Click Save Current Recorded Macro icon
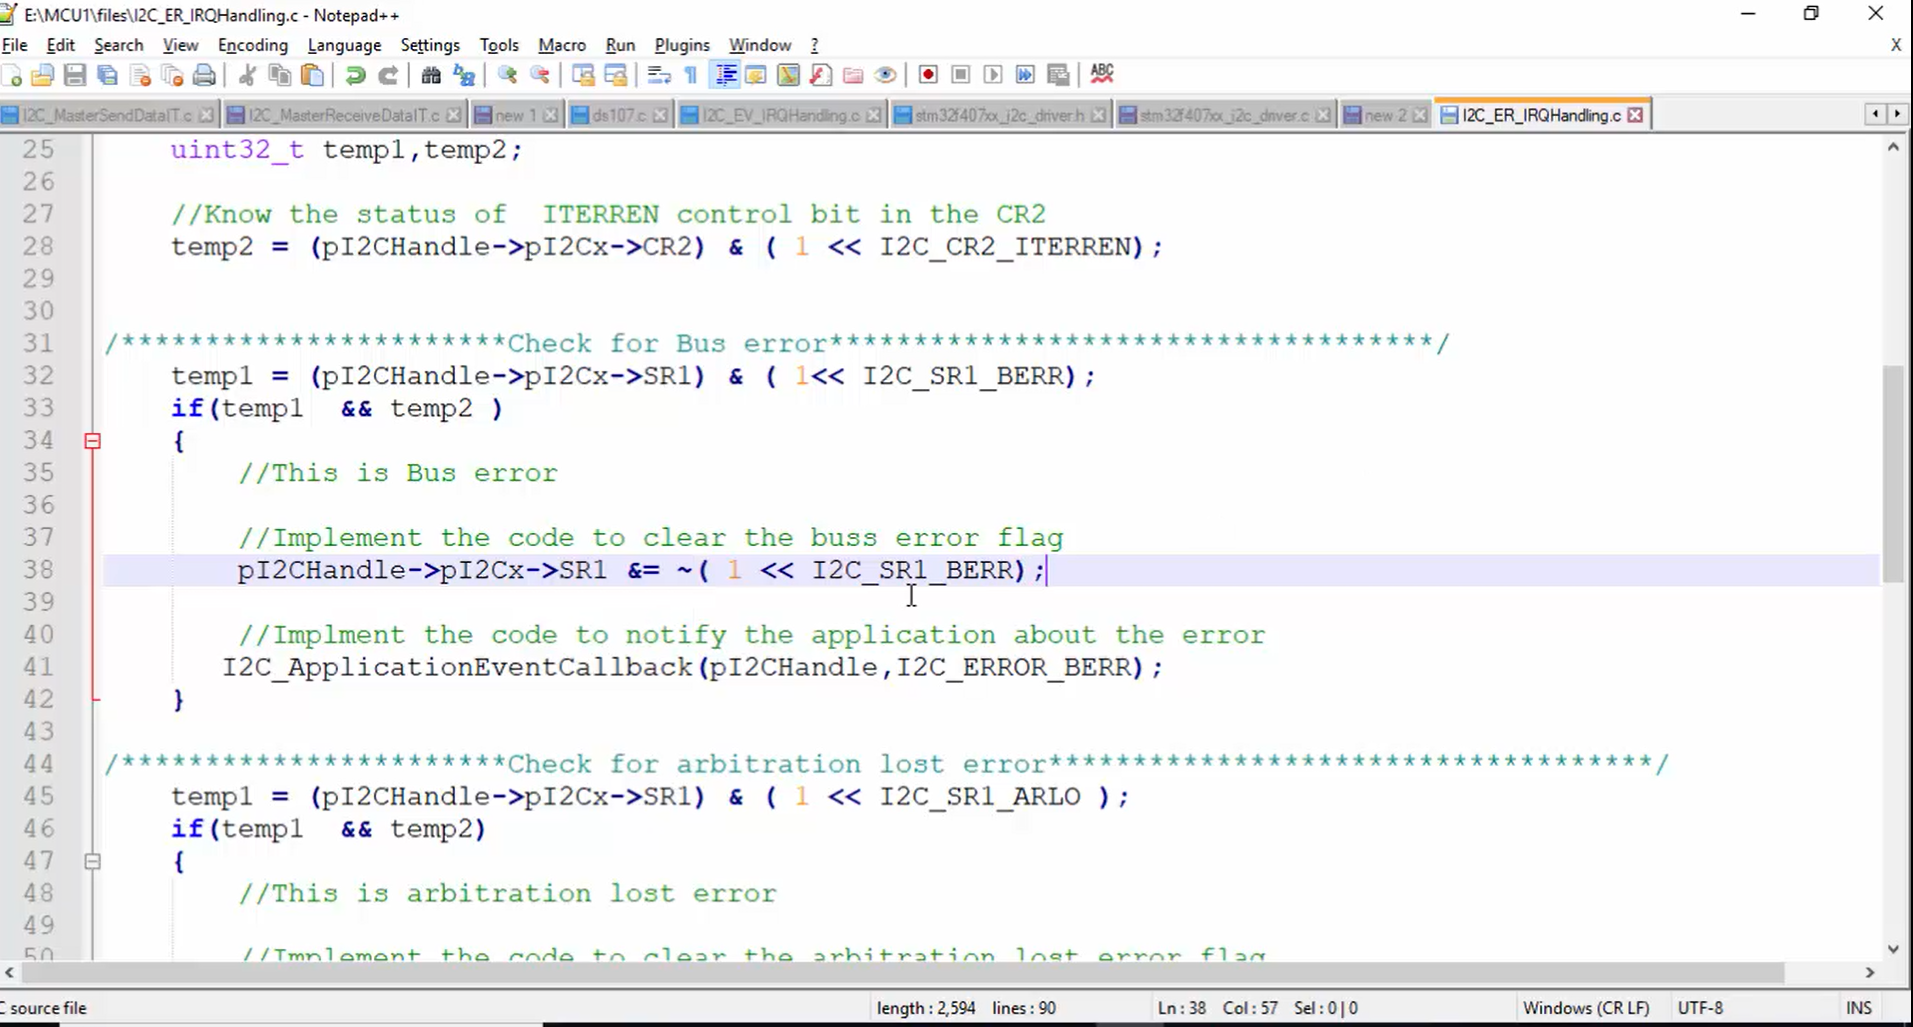 (1058, 75)
